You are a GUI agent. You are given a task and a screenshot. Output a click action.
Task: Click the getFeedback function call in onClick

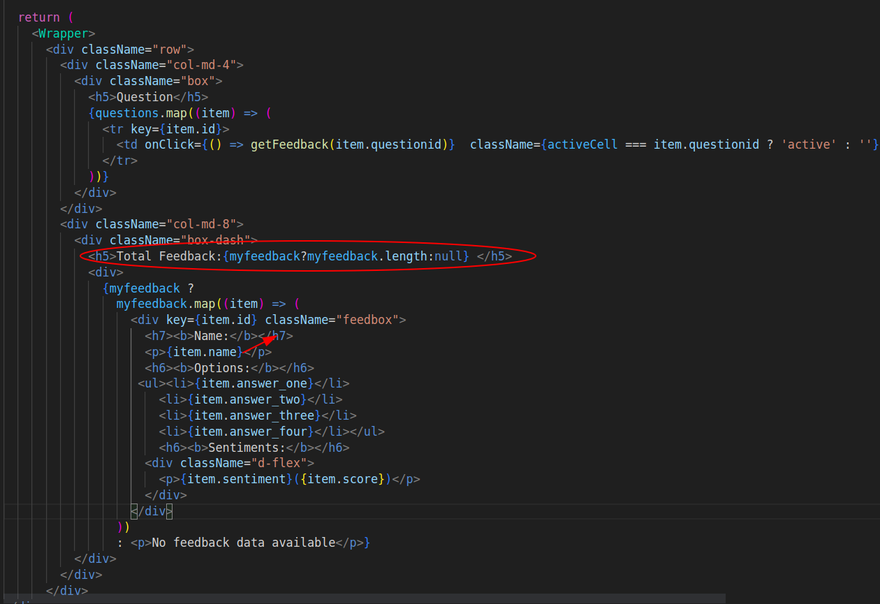(x=289, y=145)
